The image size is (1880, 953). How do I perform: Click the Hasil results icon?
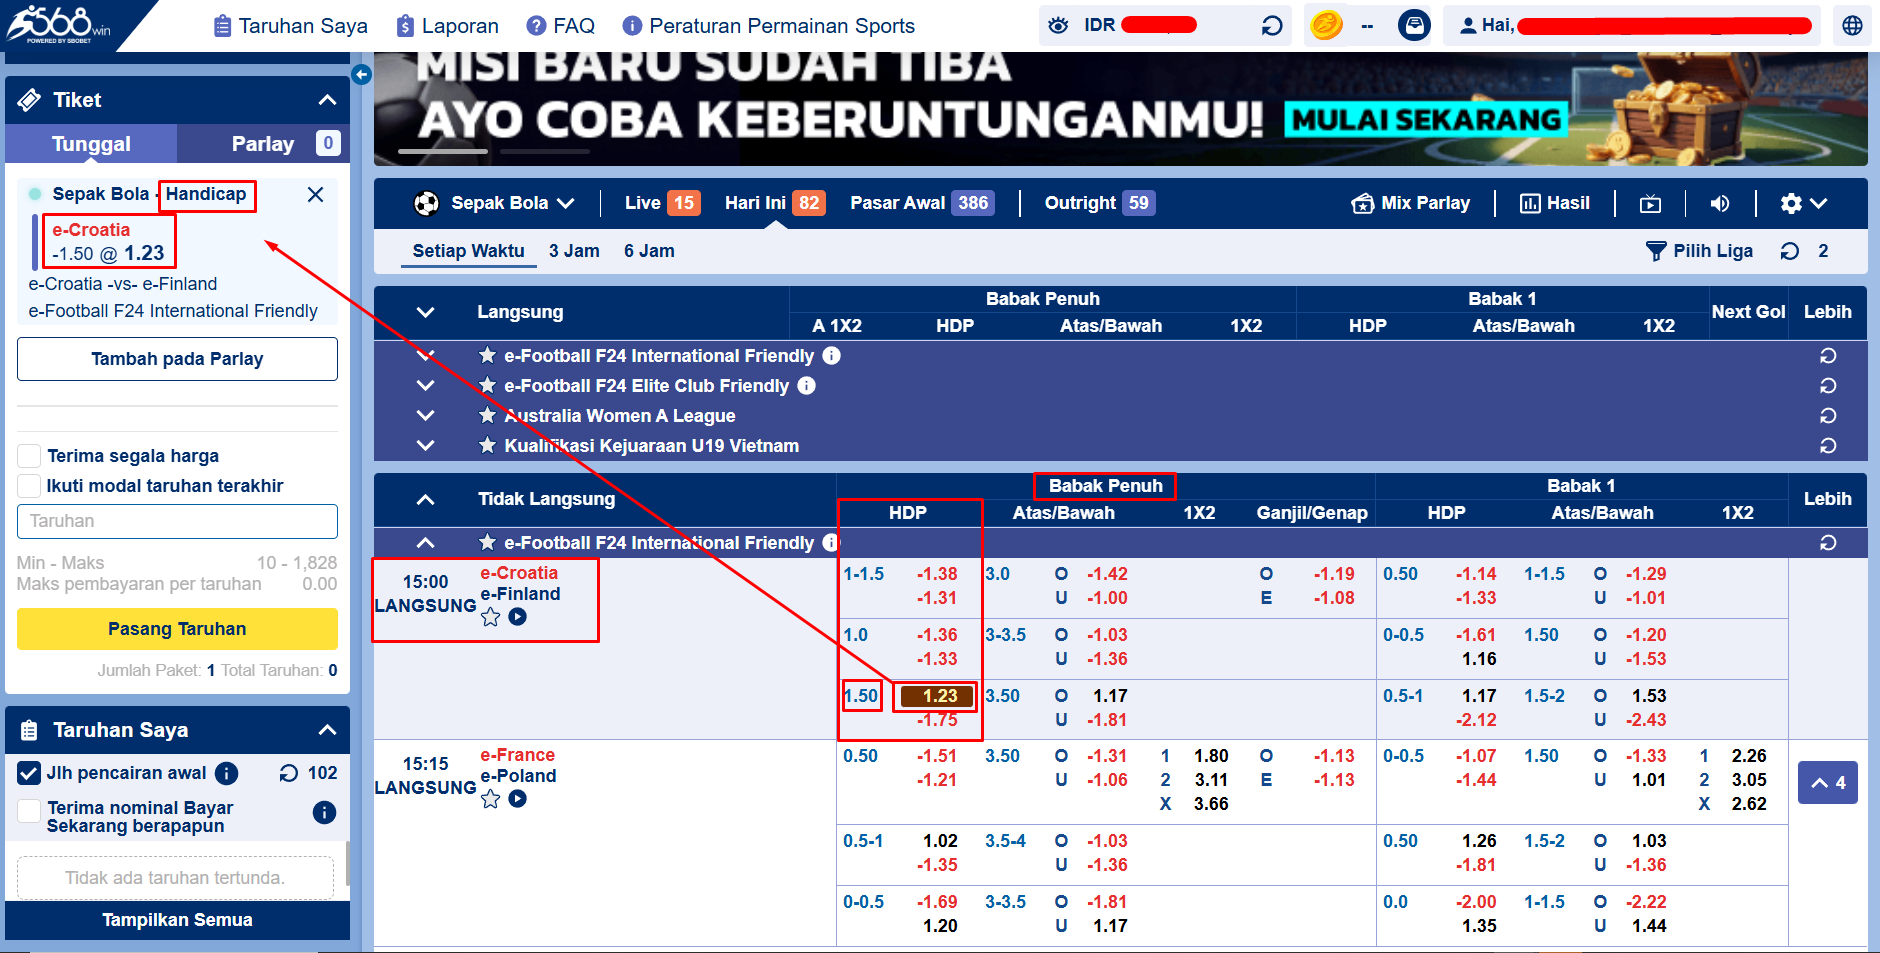coord(1554,203)
